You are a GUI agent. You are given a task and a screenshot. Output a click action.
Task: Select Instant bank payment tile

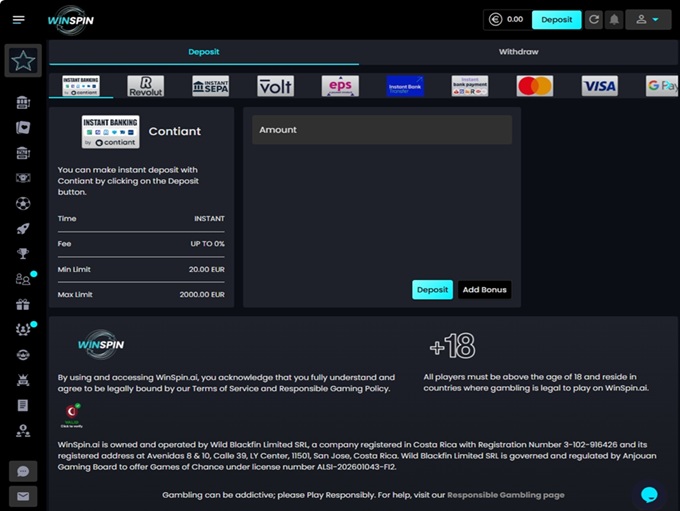pyautogui.click(x=470, y=86)
